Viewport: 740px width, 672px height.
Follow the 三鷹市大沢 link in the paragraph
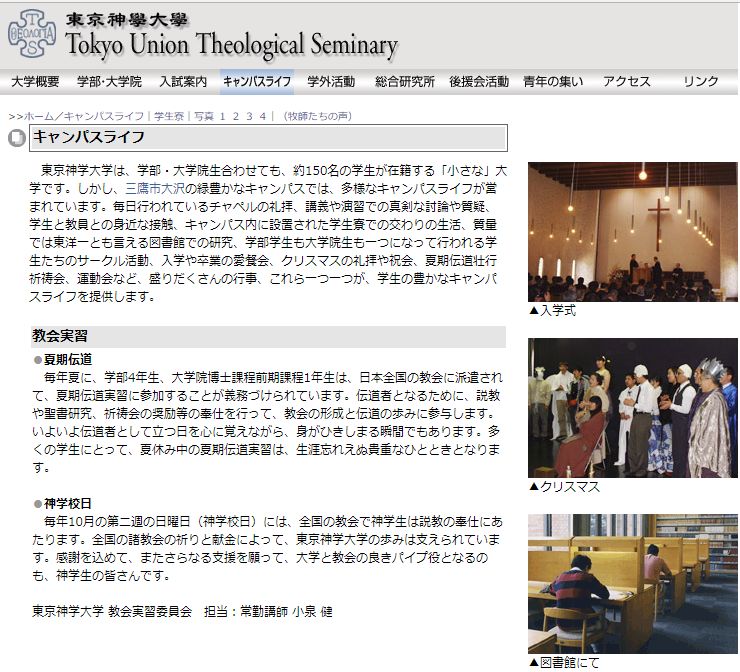click(155, 188)
